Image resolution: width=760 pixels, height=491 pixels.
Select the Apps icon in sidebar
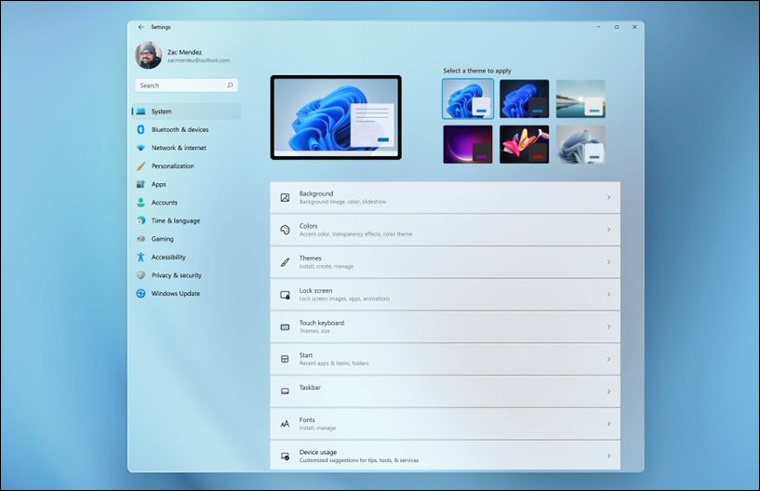141,184
